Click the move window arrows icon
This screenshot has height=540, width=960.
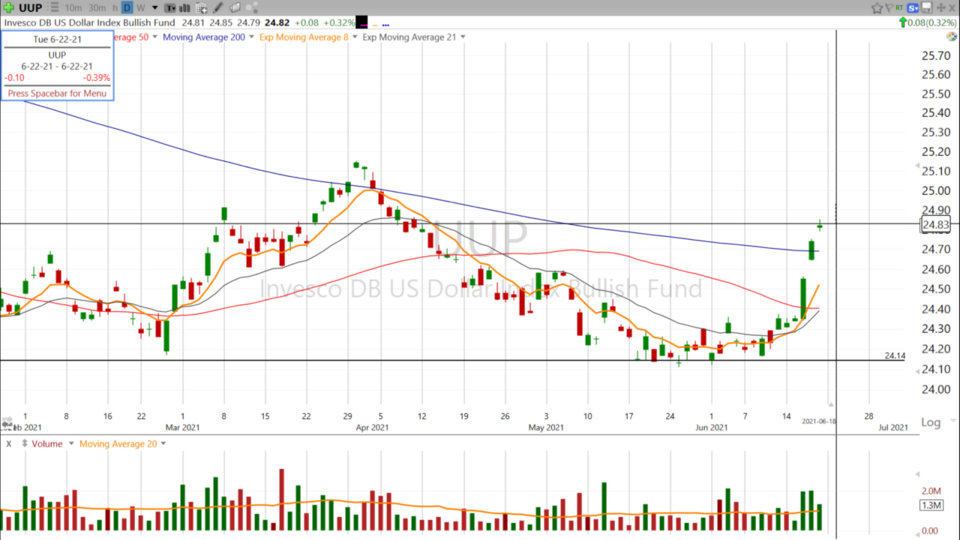(941, 7)
